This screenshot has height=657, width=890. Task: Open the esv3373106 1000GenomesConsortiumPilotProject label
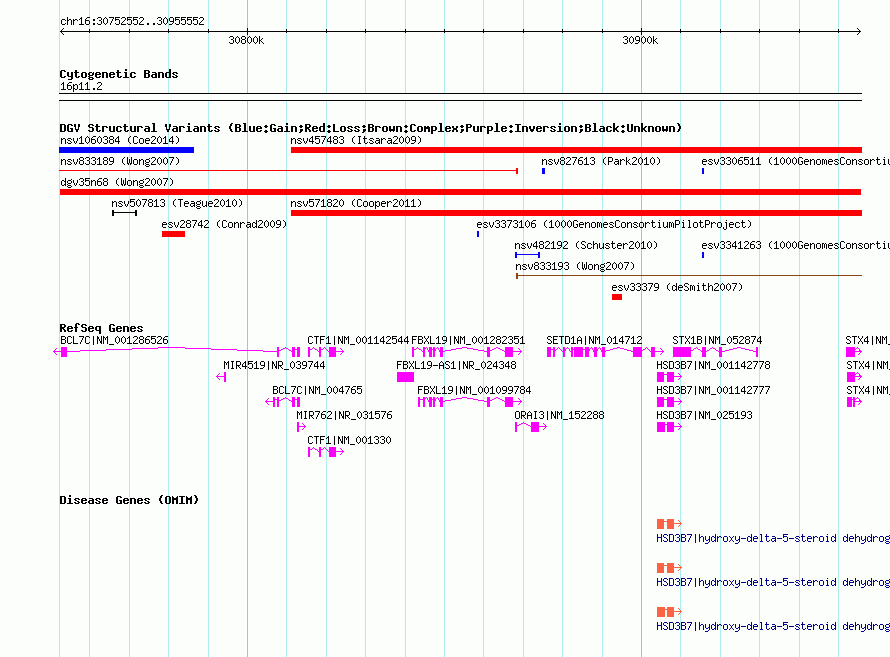coord(614,224)
